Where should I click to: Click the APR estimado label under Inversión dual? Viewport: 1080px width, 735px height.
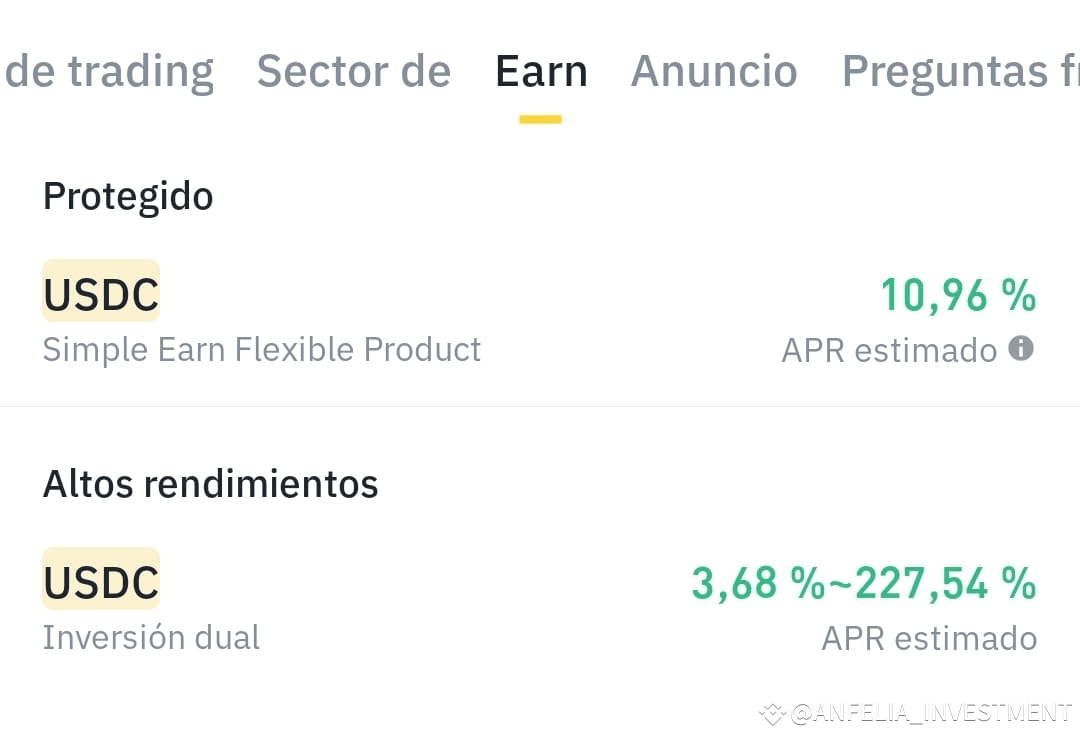point(929,637)
